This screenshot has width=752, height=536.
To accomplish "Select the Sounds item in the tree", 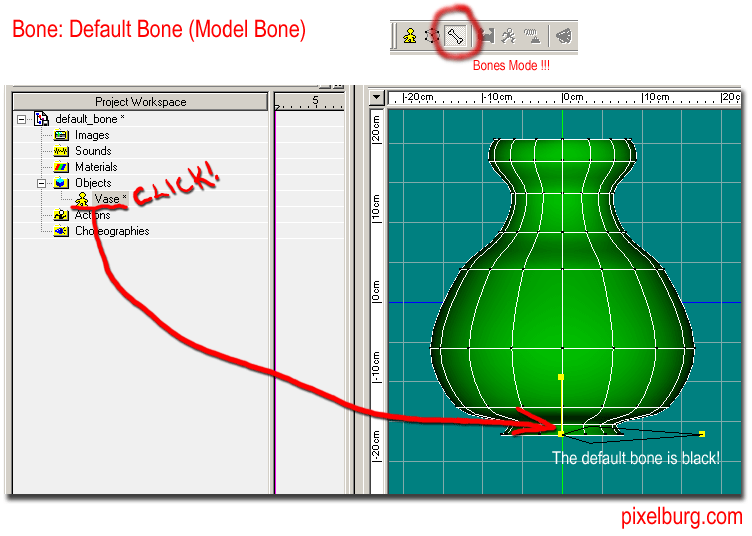I will (93, 151).
